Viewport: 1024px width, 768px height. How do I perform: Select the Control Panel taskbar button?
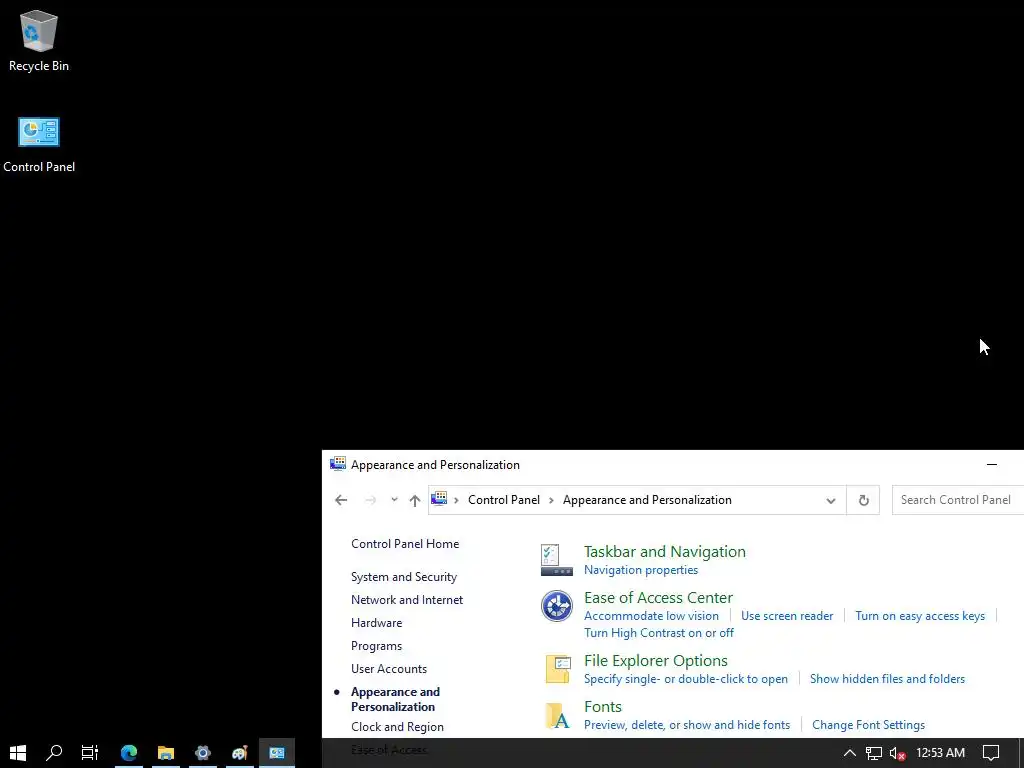pos(277,753)
